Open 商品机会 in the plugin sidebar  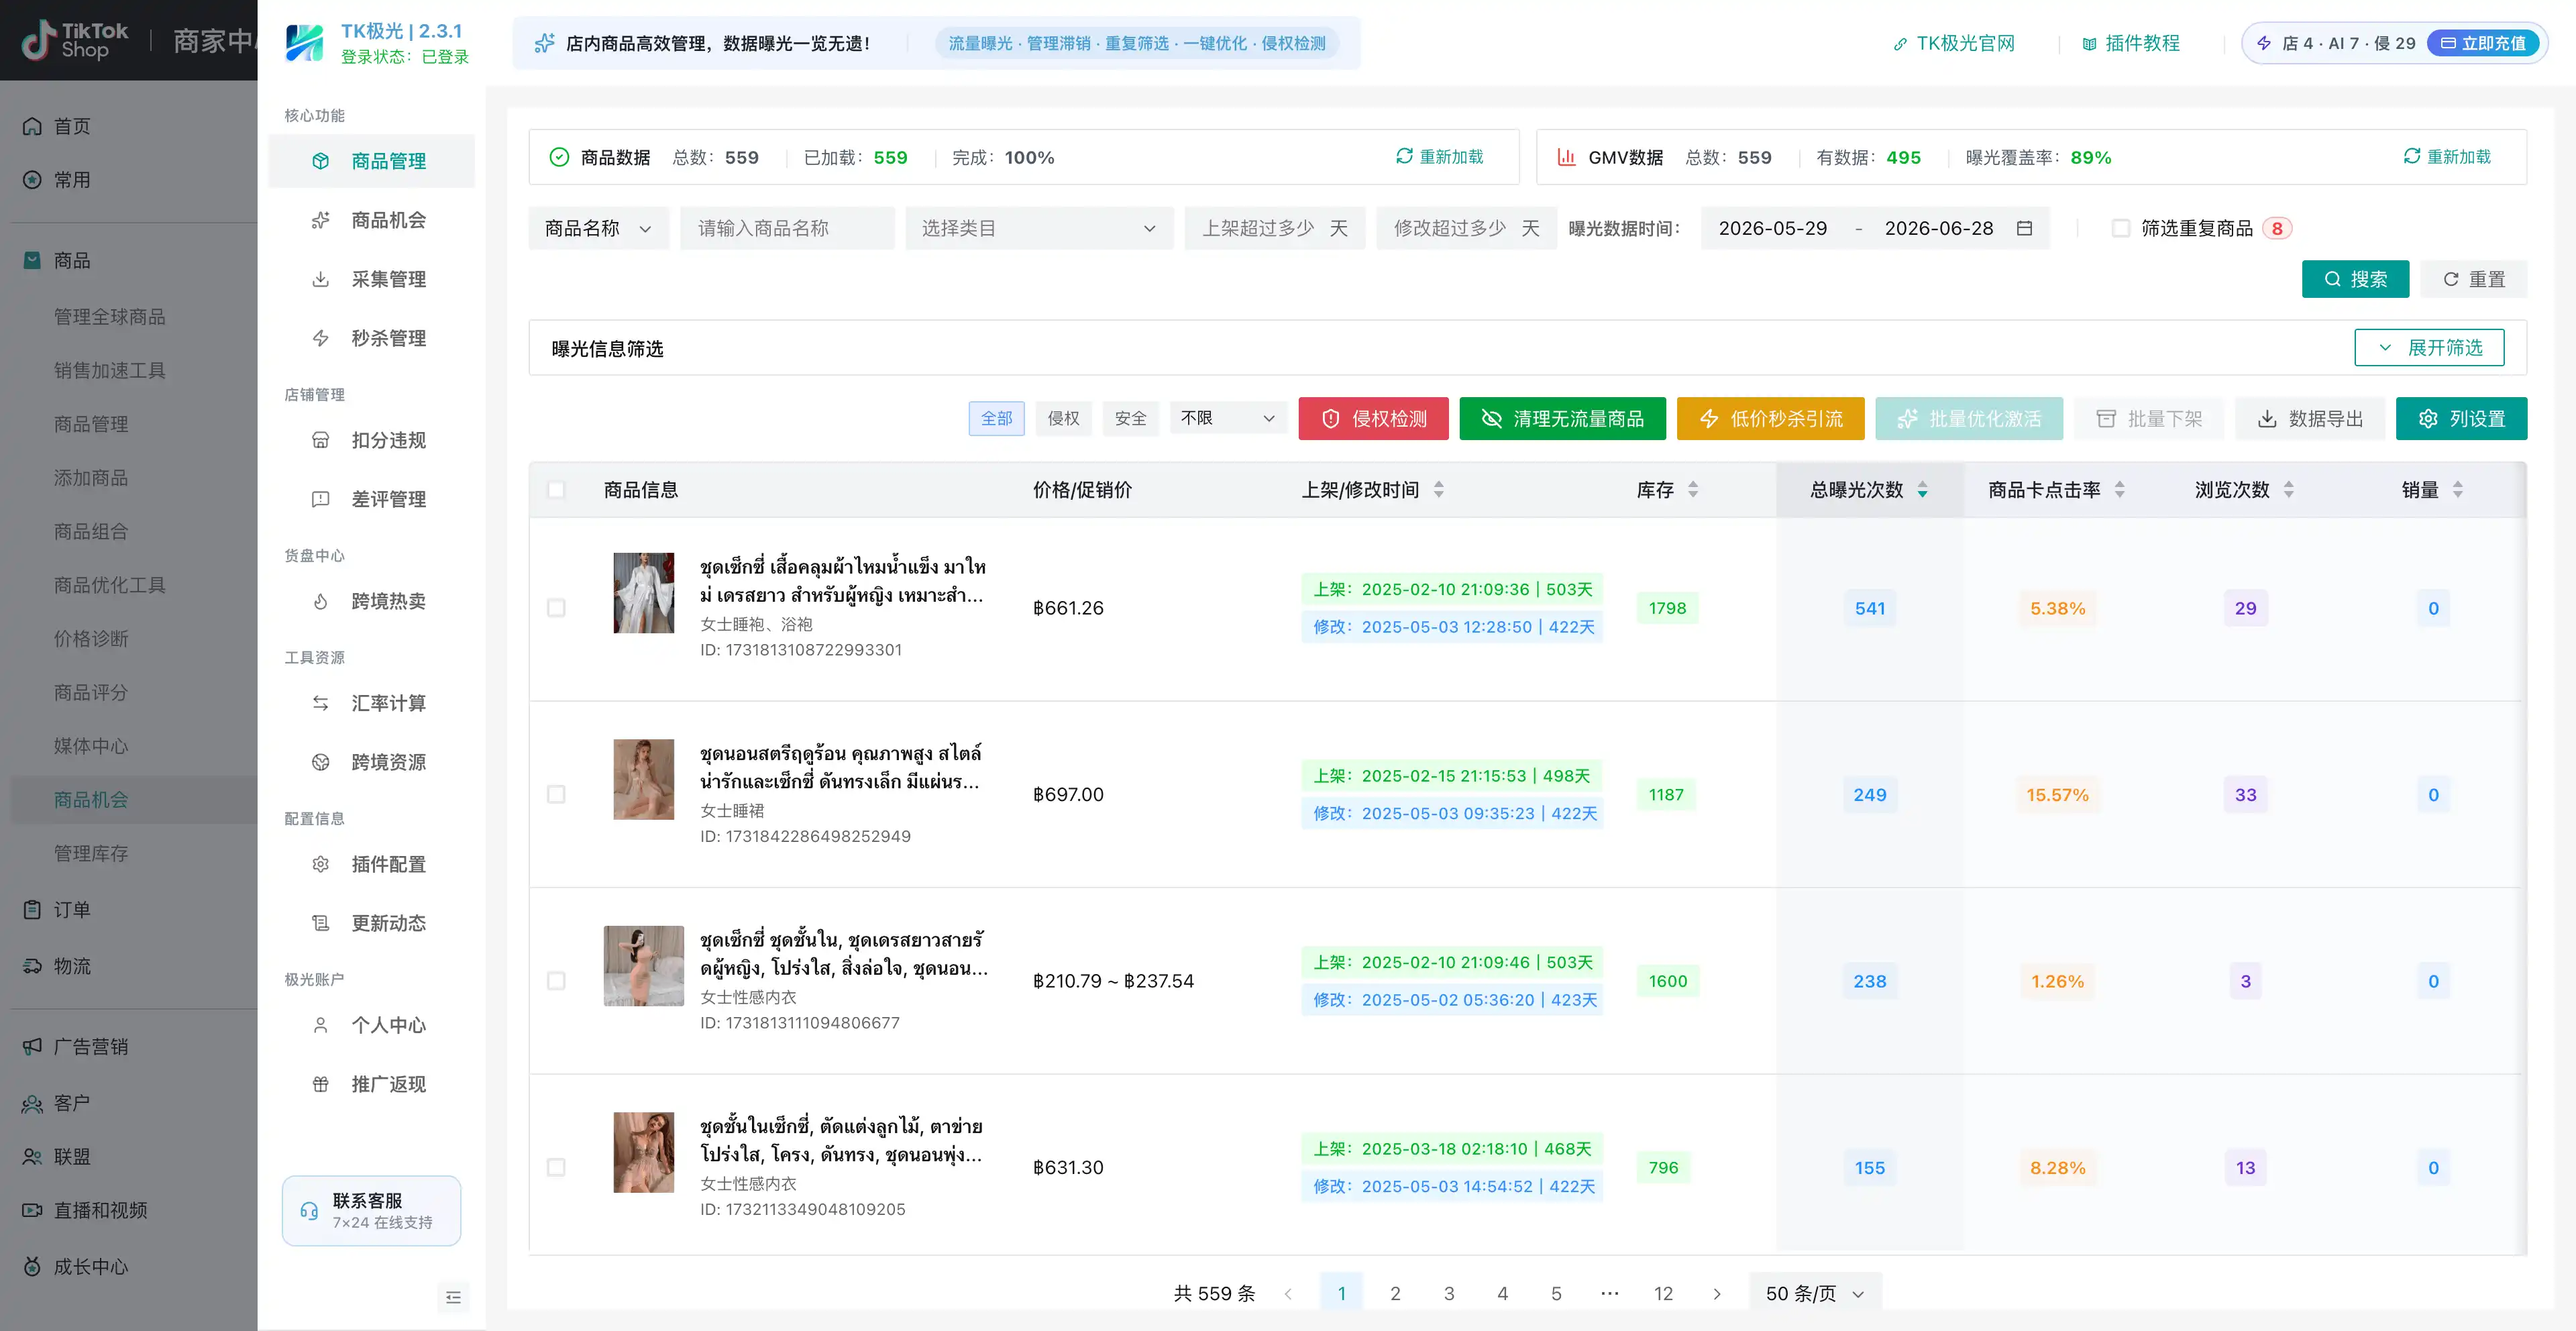(371, 220)
